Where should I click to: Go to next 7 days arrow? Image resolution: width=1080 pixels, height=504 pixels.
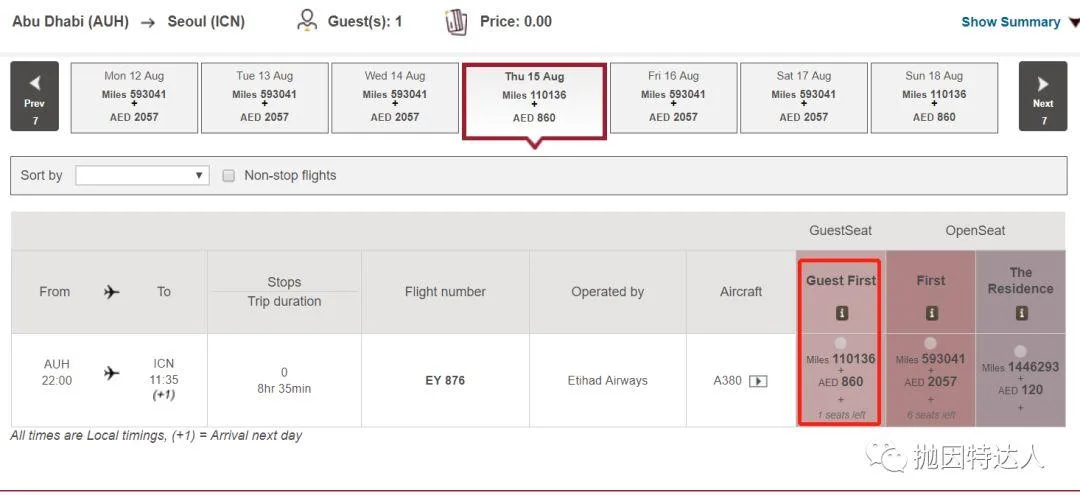1043,96
